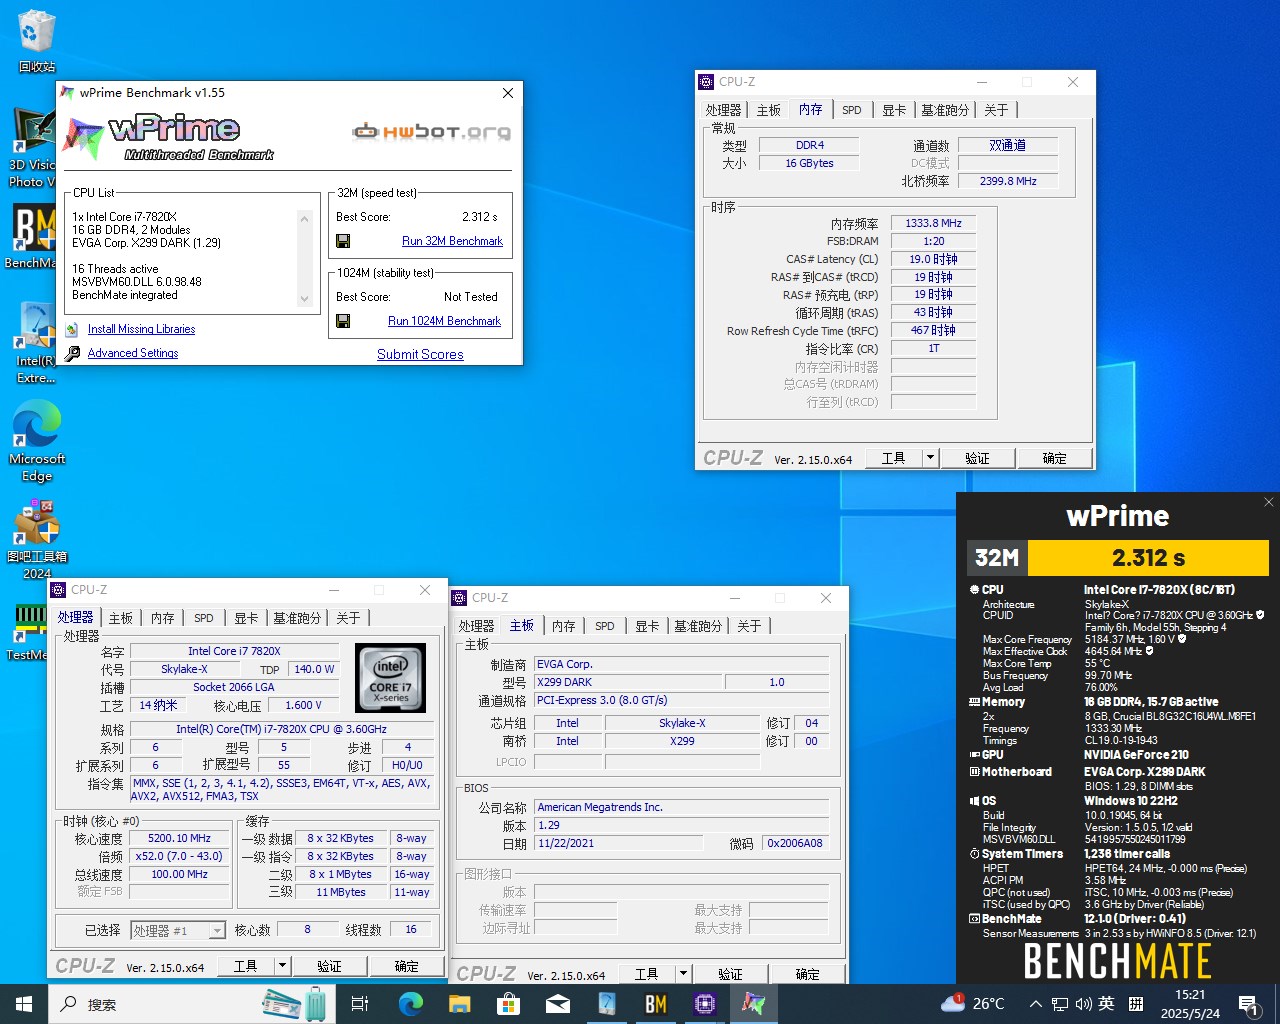Open Advanced Settings in wPrime
Viewport: 1280px width, 1024px height.
(x=133, y=353)
